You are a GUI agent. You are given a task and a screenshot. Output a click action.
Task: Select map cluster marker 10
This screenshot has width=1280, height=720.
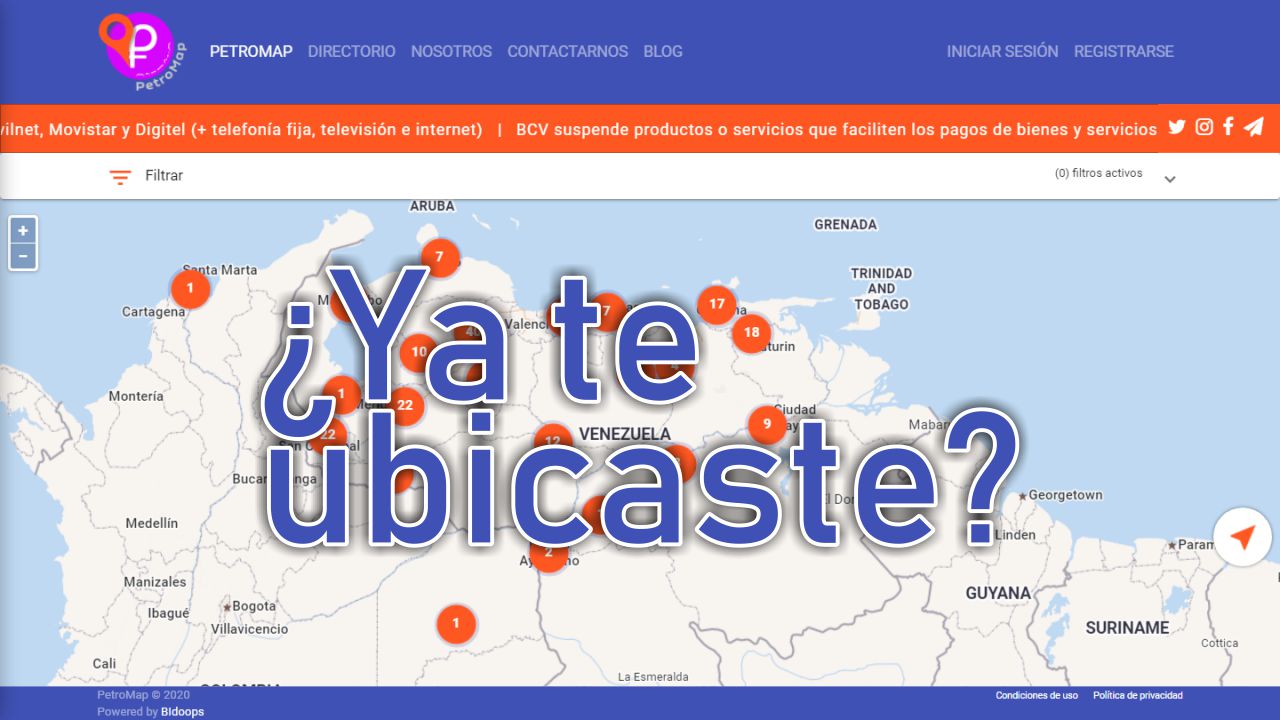click(x=419, y=352)
